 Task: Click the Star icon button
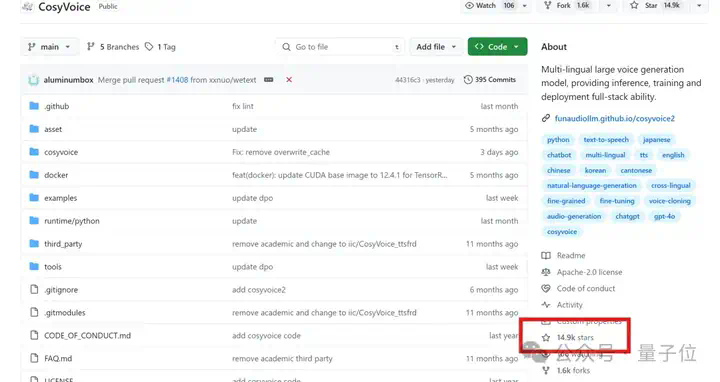[x=634, y=6]
